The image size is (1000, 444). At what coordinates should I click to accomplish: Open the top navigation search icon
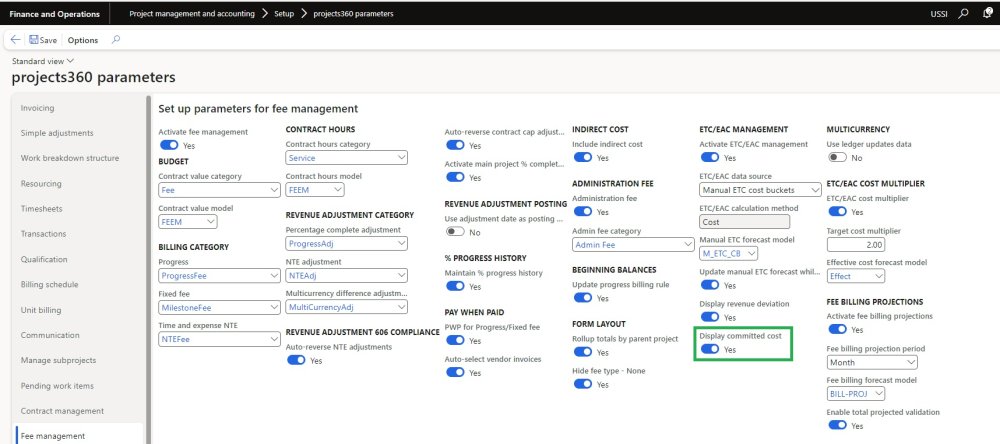pyautogui.click(x=963, y=14)
